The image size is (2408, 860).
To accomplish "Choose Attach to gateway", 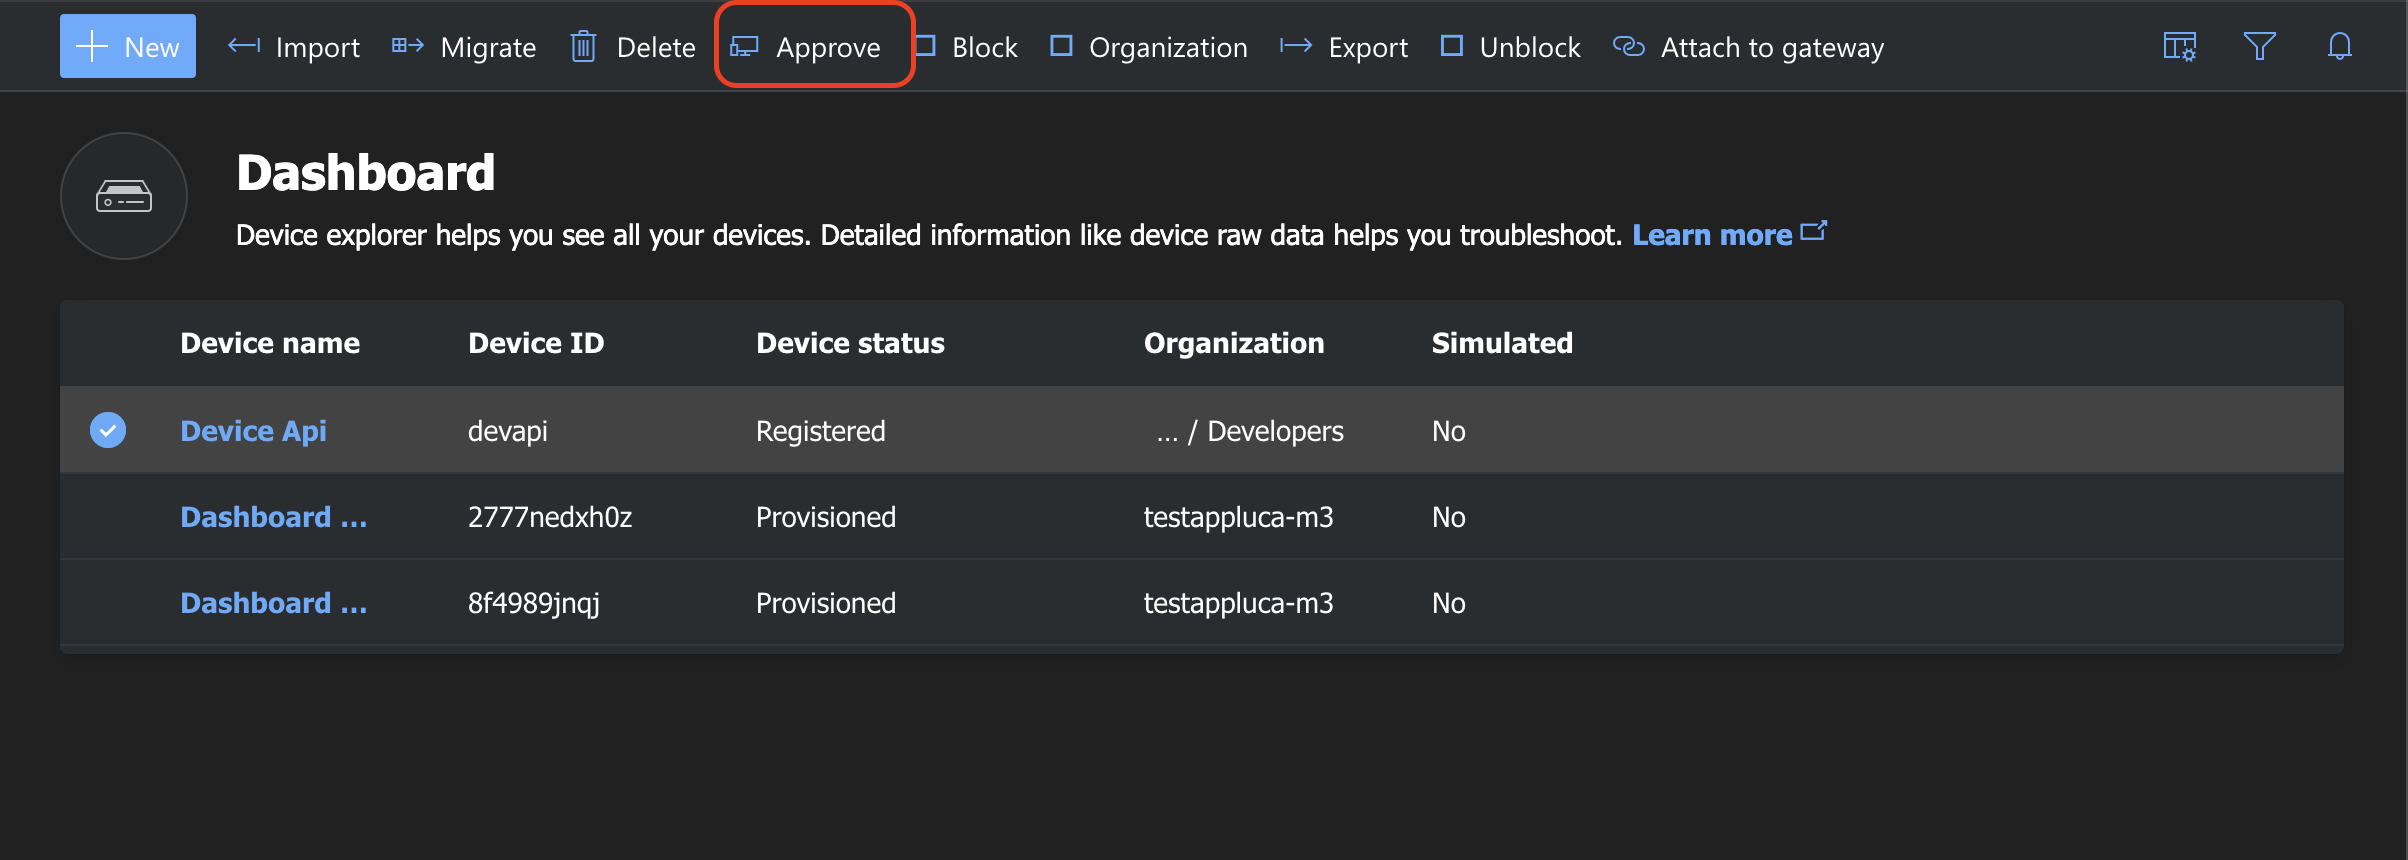I will 1749,47.
